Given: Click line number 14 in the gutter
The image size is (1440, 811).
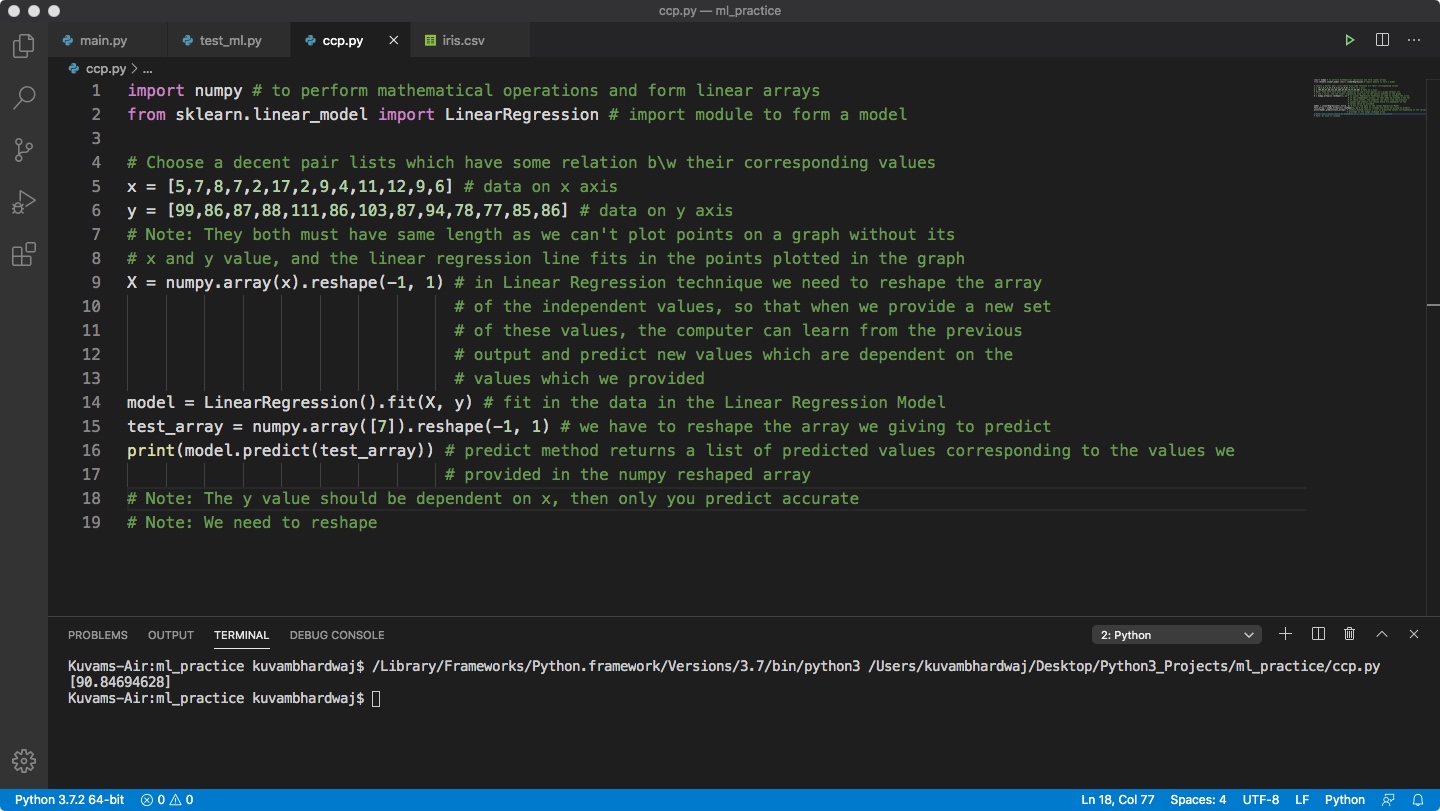Looking at the screenshot, I should (91, 402).
